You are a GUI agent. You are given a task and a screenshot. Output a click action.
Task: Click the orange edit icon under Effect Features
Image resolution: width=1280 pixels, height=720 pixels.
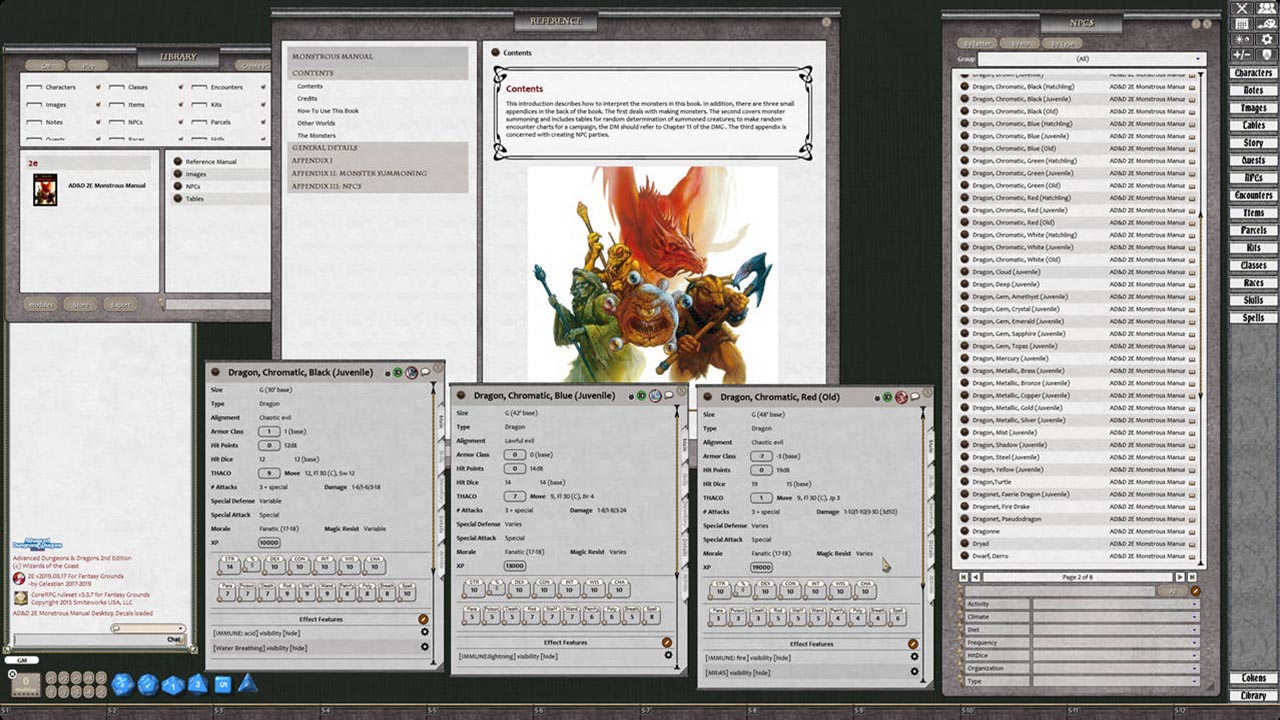pos(423,619)
